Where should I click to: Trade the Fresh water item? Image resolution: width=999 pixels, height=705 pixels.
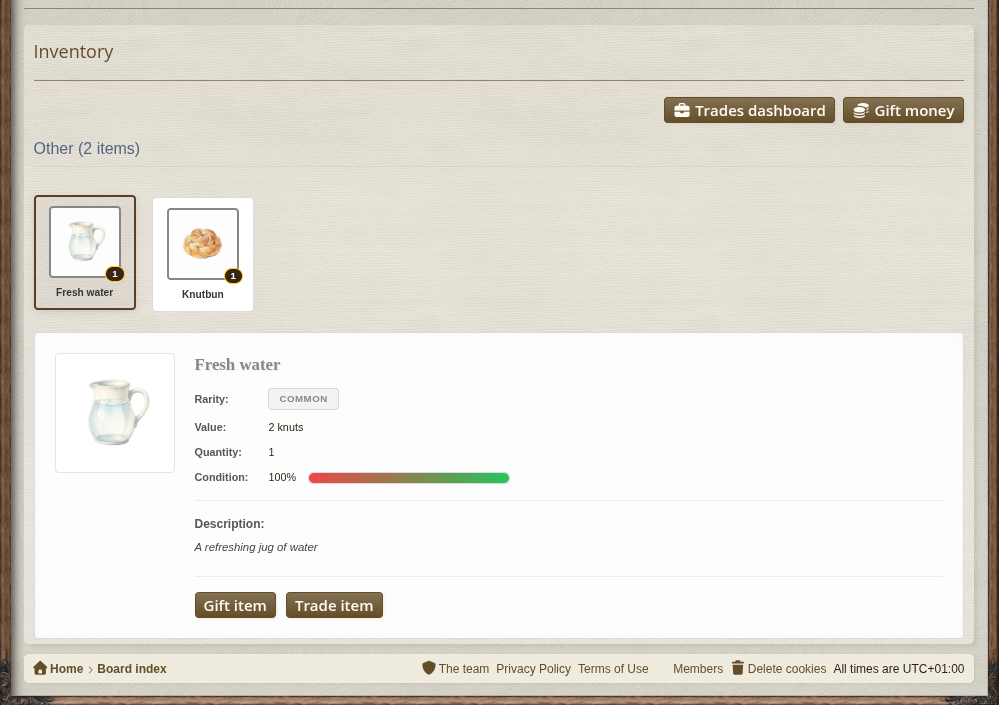pos(334,605)
